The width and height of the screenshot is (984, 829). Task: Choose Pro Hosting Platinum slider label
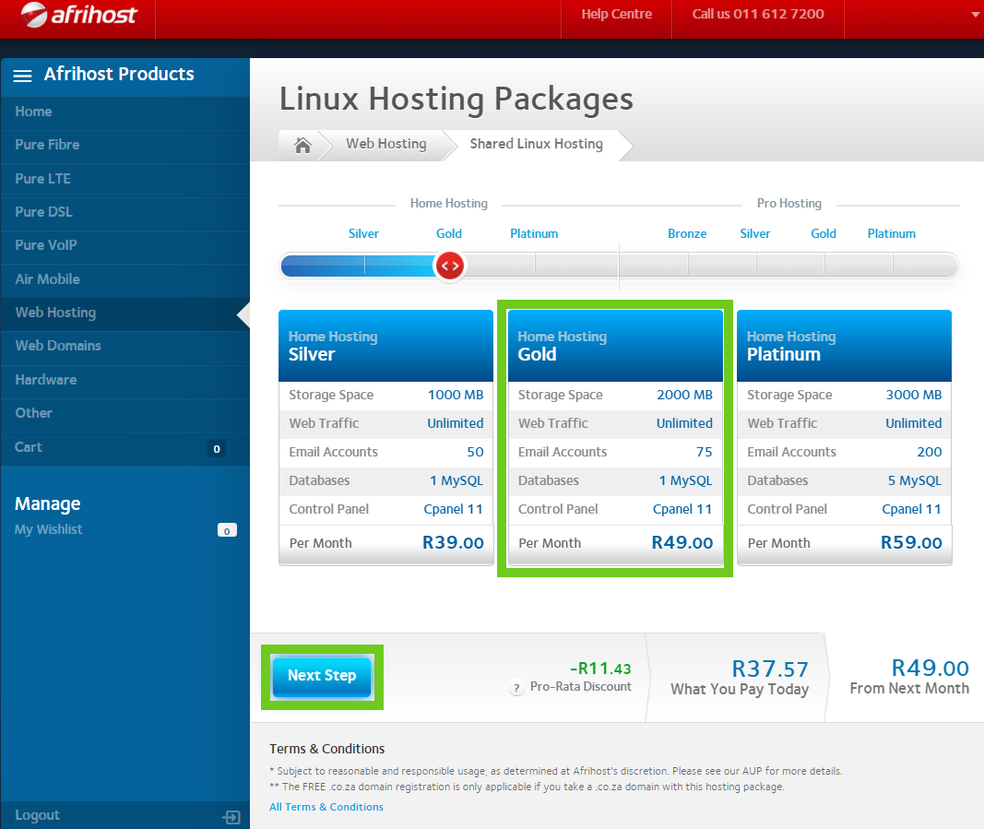click(x=891, y=234)
